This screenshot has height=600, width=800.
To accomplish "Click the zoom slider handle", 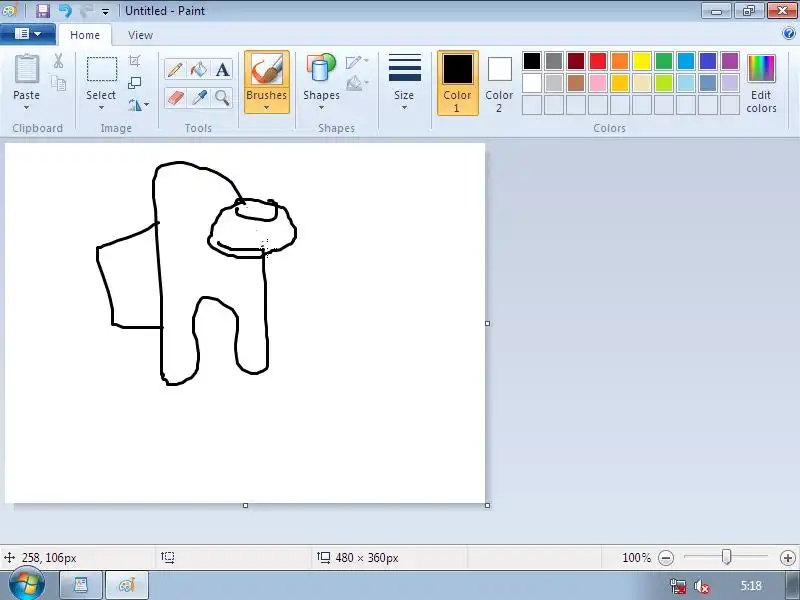I will (x=727, y=557).
